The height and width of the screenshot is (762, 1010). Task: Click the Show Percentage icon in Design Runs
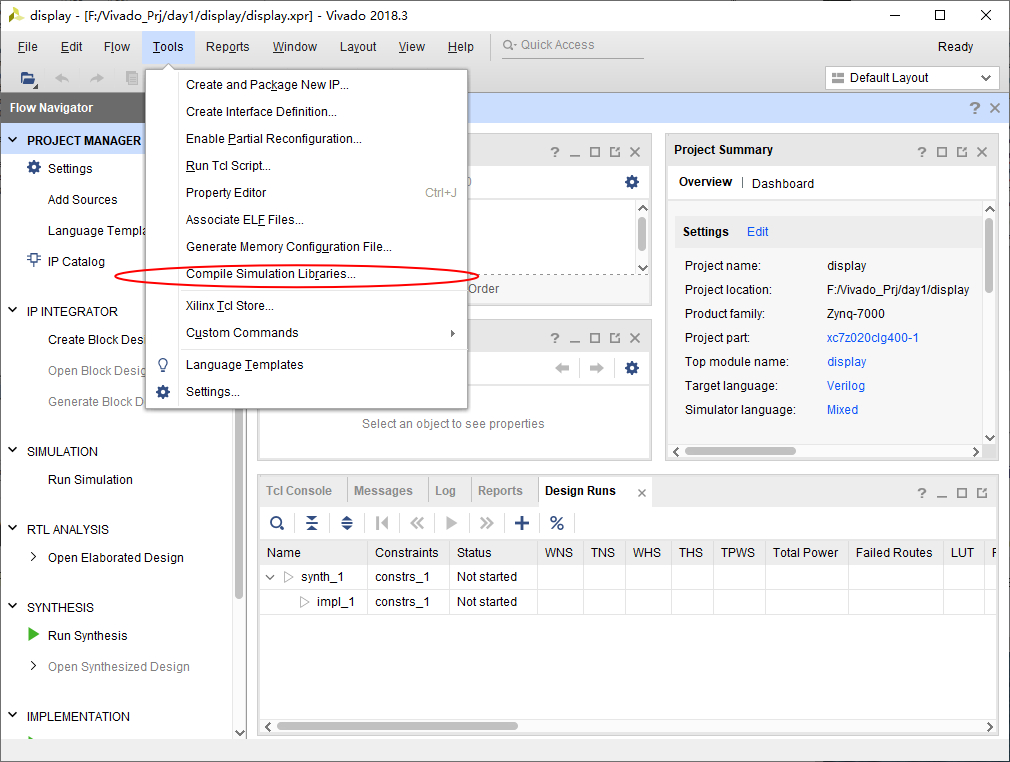point(557,523)
